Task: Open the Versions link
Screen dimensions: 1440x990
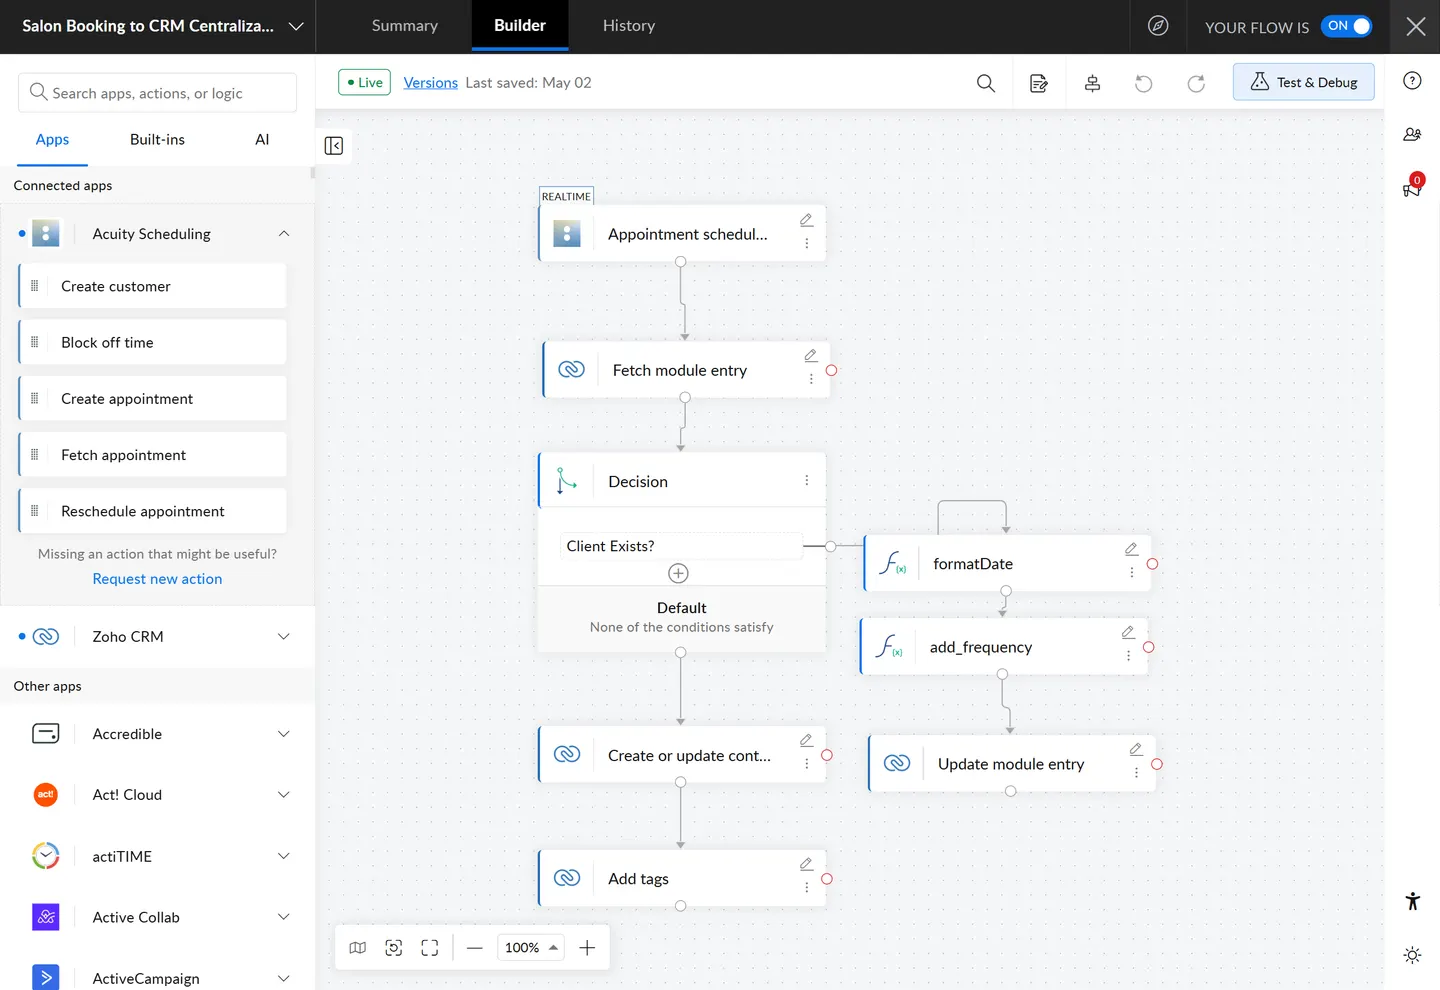Action: click(x=431, y=83)
